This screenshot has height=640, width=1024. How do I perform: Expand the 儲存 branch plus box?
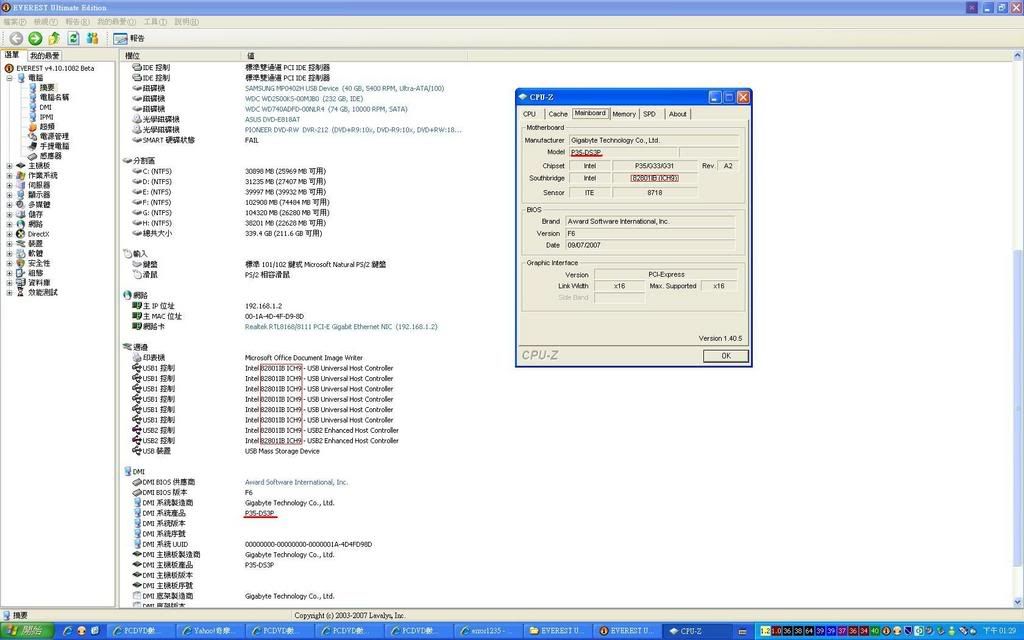[x=9, y=214]
